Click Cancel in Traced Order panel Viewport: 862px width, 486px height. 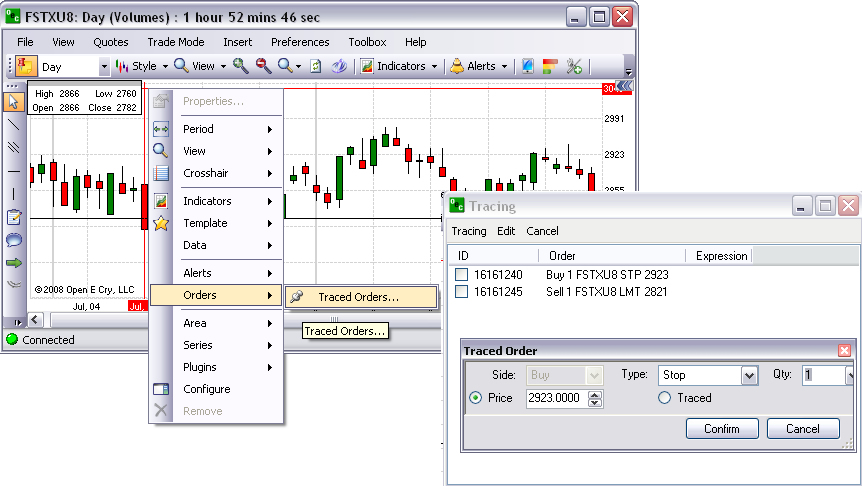pyautogui.click(x=802, y=429)
